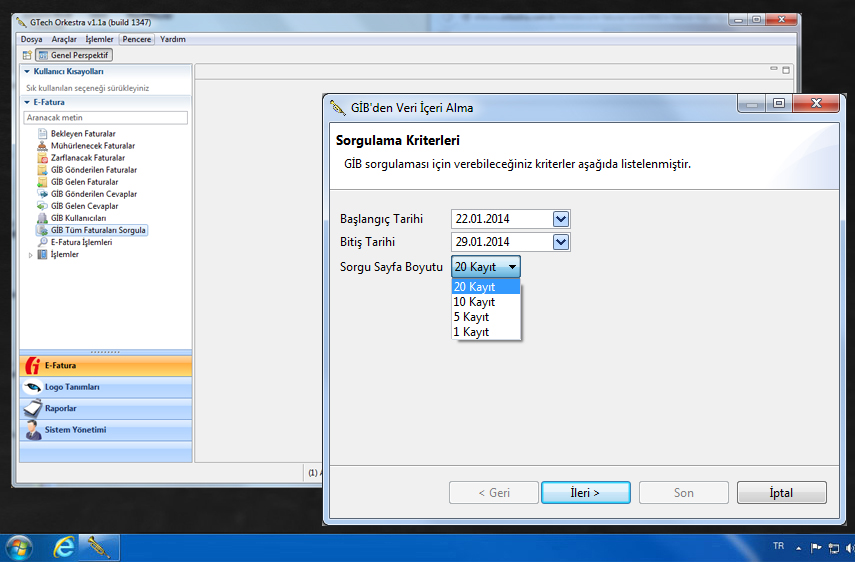Select 1 Kayıt from the list

[486, 332]
